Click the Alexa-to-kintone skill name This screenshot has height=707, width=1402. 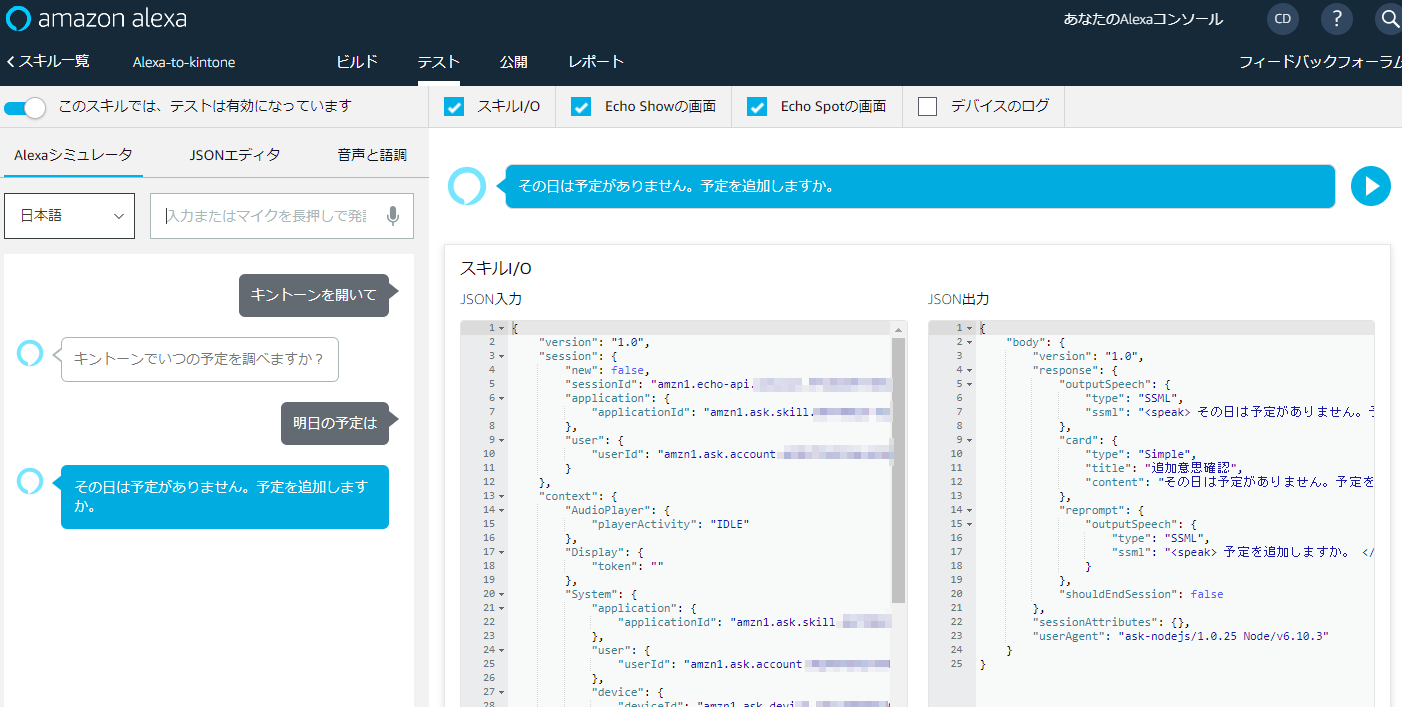tap(184, 62)
